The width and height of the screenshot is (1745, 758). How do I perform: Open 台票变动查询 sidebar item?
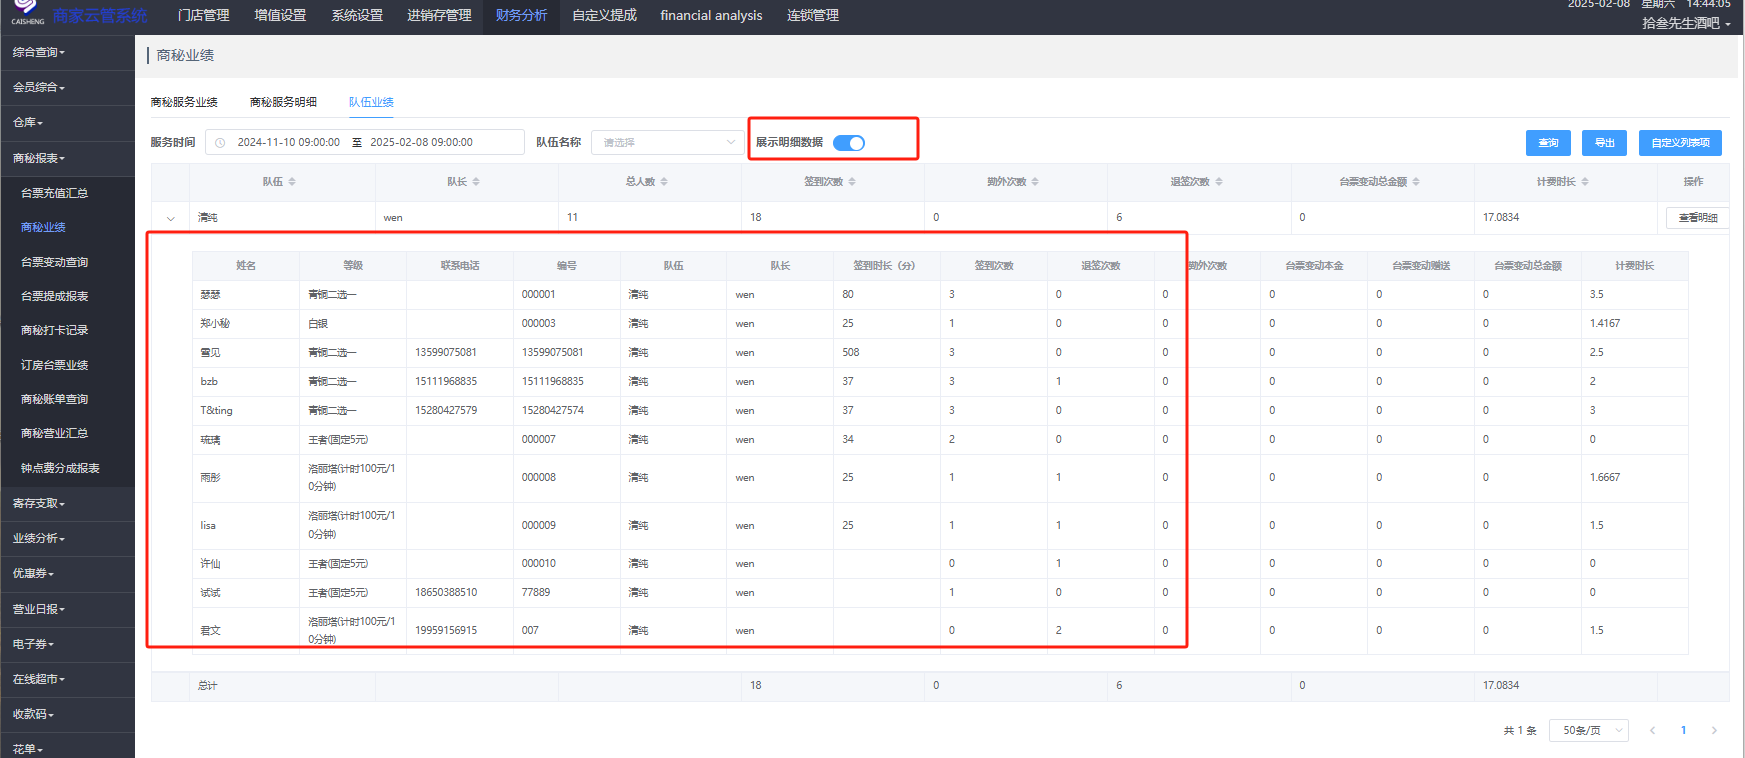pyautogui.click(x=55, y=262)
